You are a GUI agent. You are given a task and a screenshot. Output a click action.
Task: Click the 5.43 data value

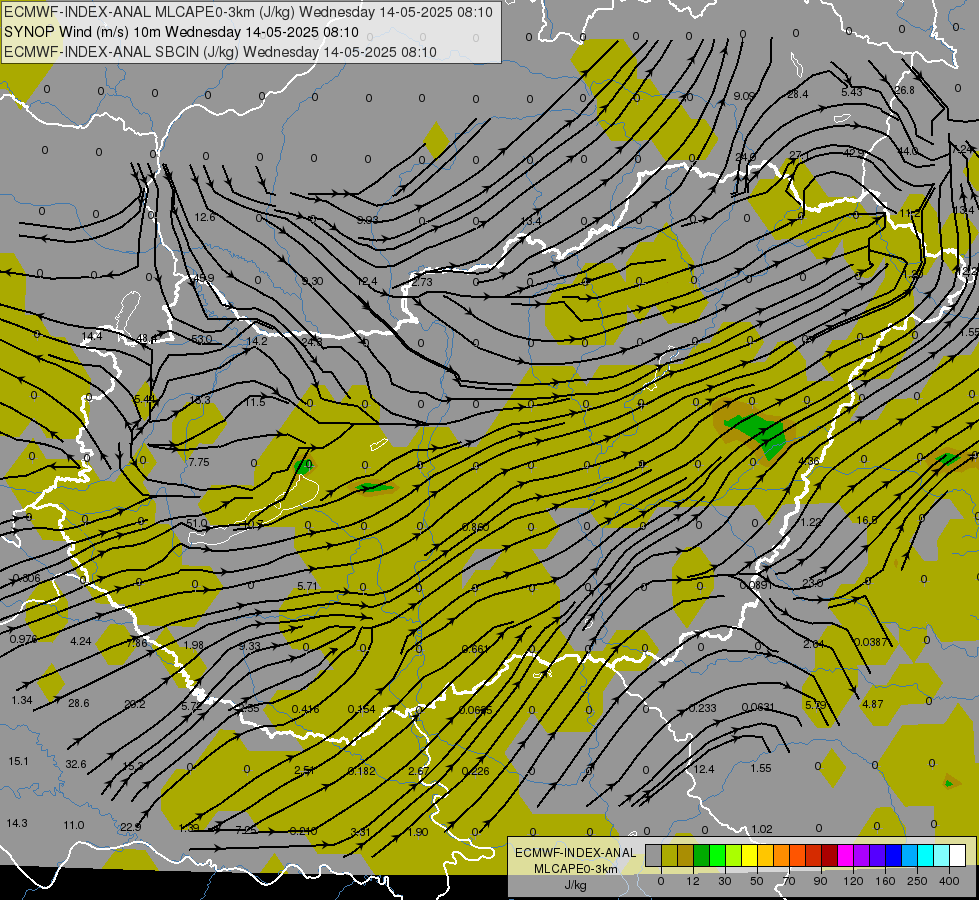[852, 92]
